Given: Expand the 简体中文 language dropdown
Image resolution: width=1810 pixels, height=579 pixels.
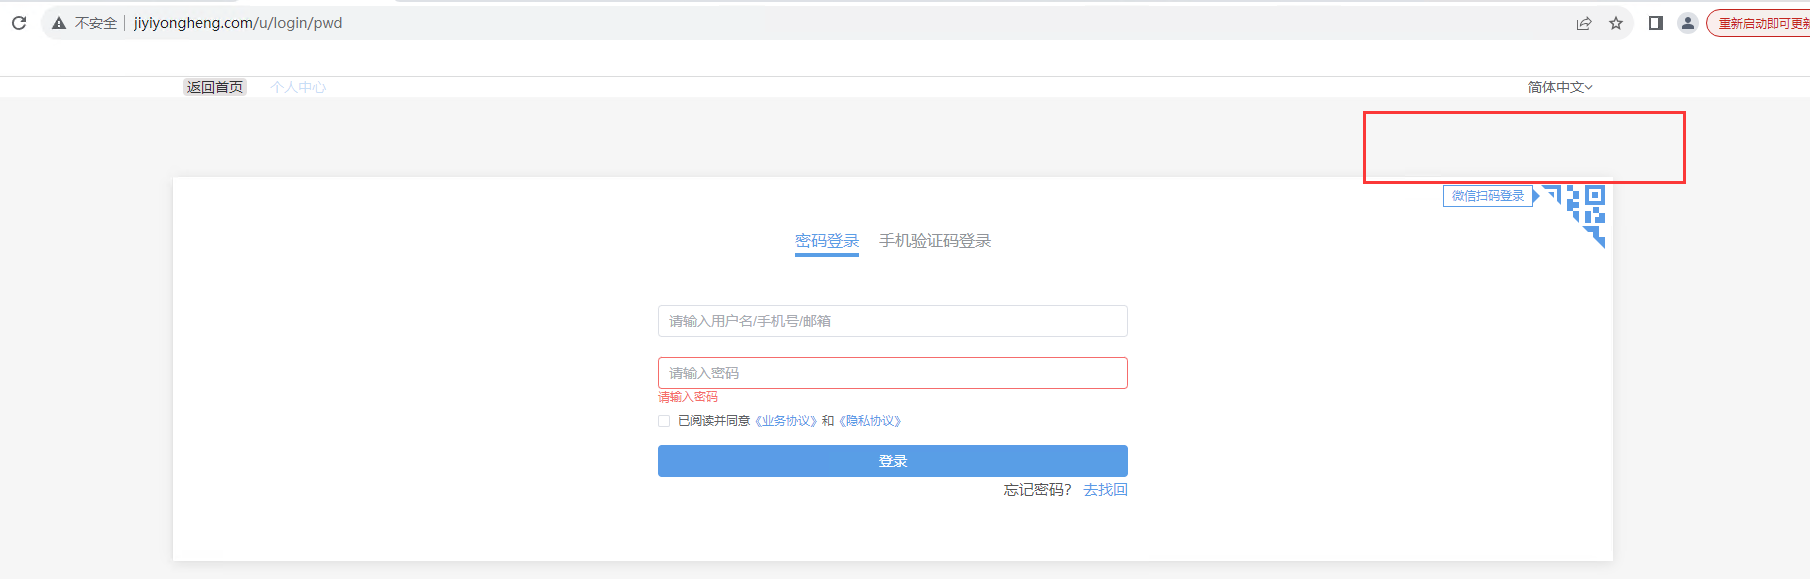Looking at the screenshot, I should pos(1559,87).
